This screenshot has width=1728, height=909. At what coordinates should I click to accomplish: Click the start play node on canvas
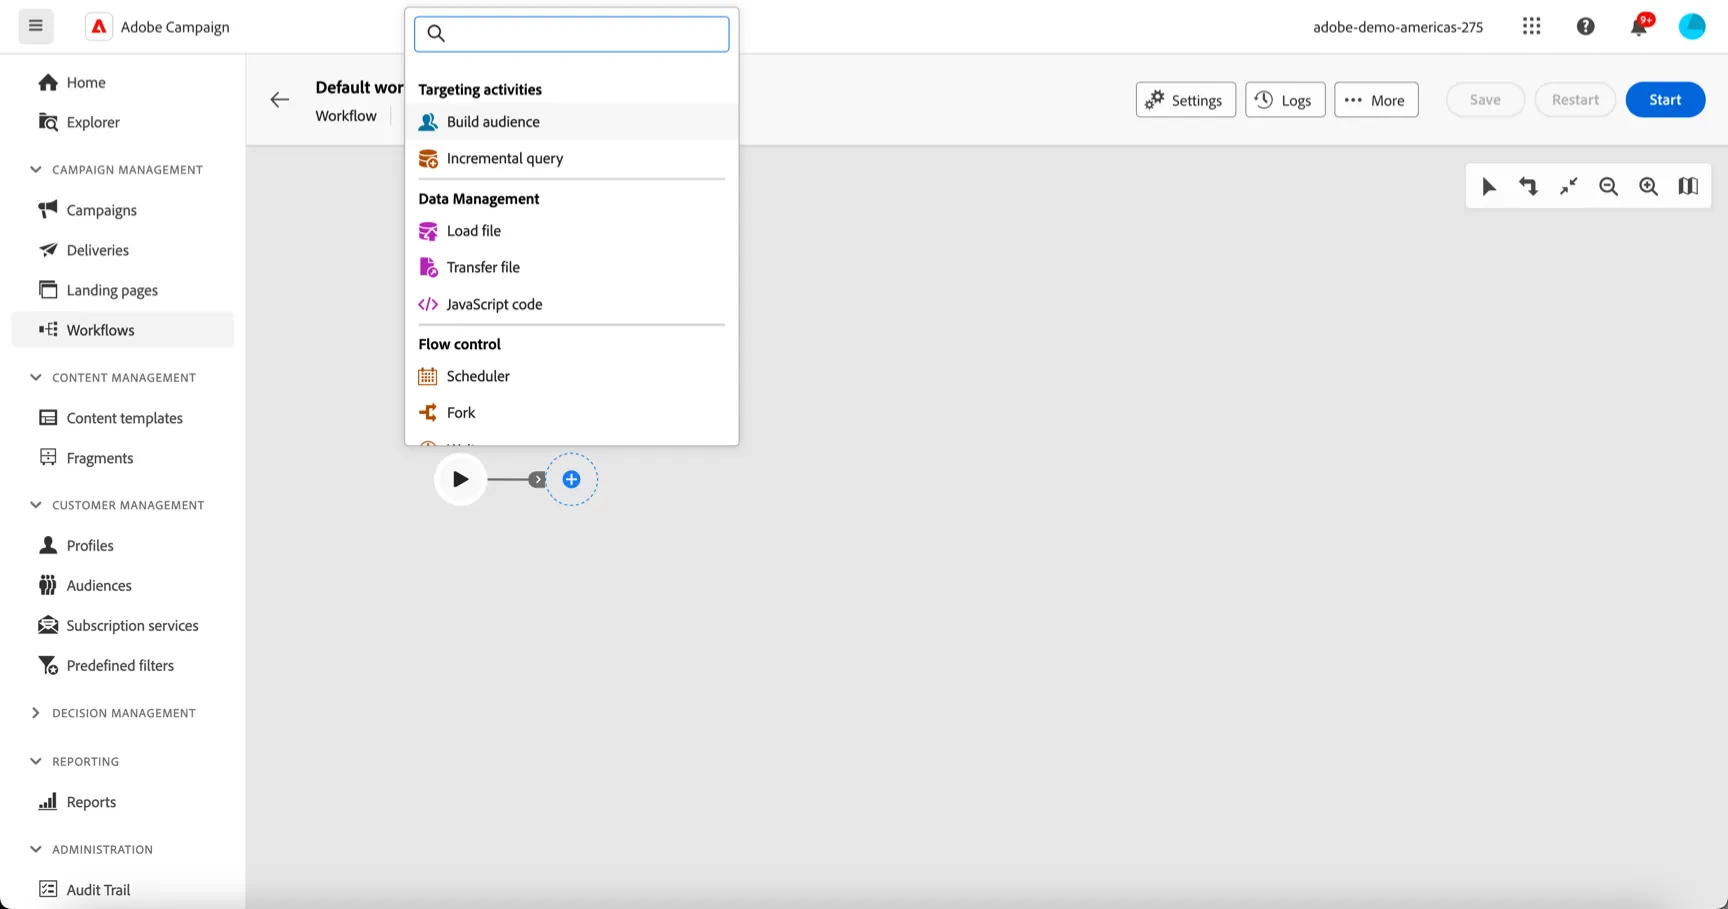[x=460, y=480]
